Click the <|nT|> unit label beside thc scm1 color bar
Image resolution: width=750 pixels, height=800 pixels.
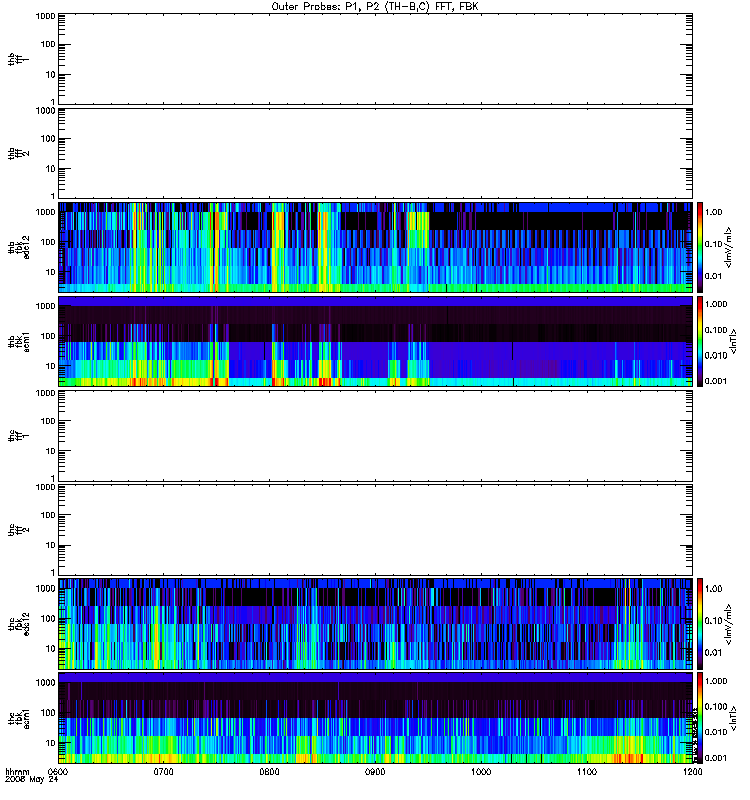click(x=734, y=718)
